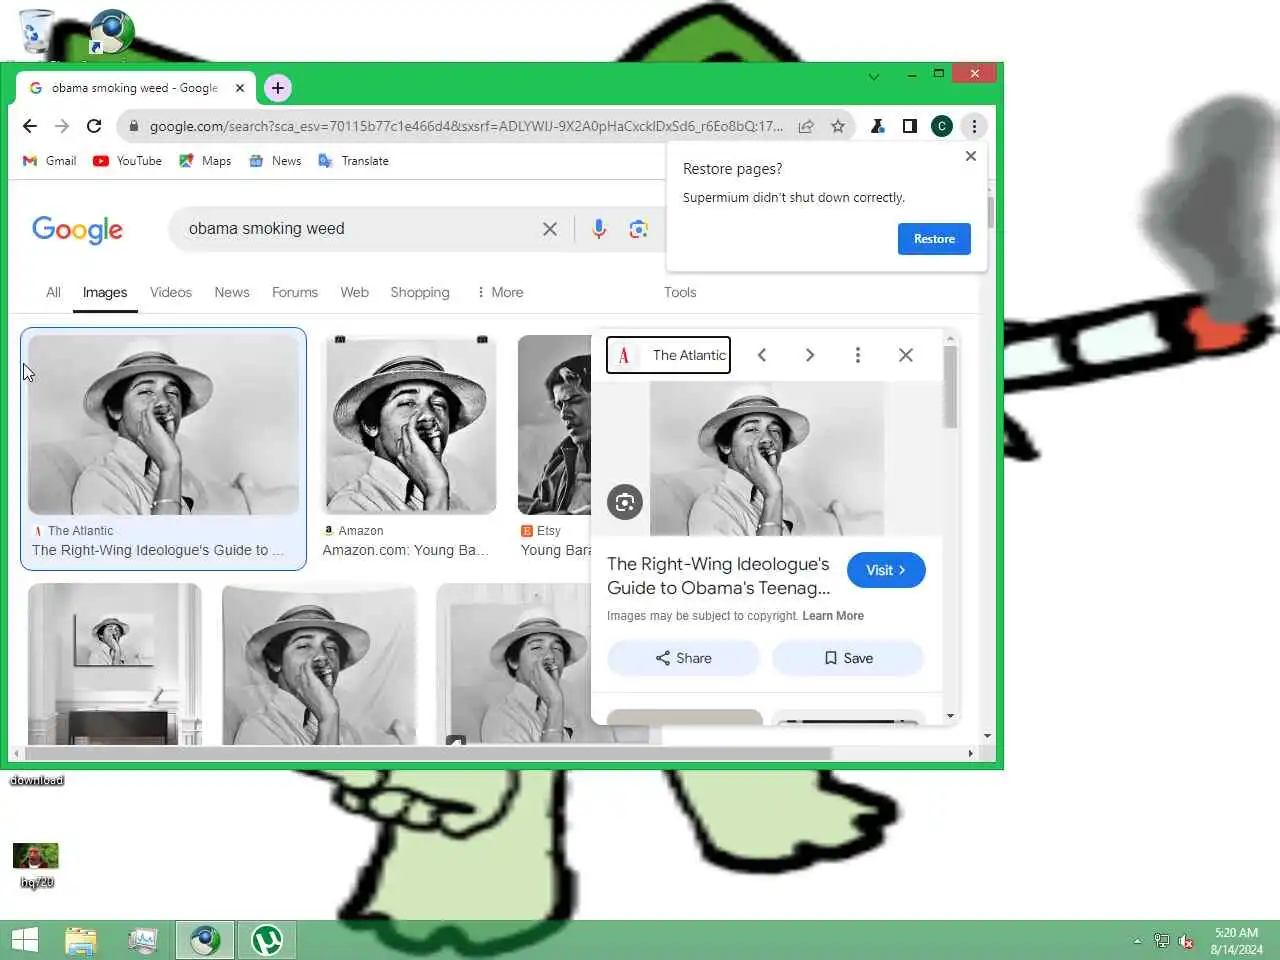Show hidden tray icons arrow
The height and width of the screenshot is (960, 1280).
pos(1137,941)
